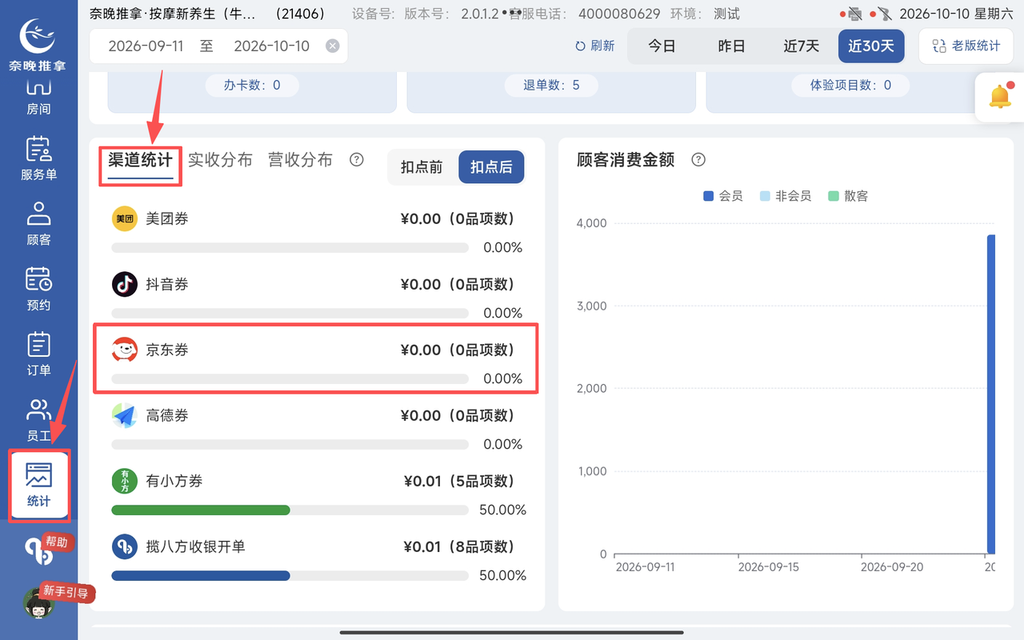
Task: Open the 帮助 help icon
Action: pos(47,550)
